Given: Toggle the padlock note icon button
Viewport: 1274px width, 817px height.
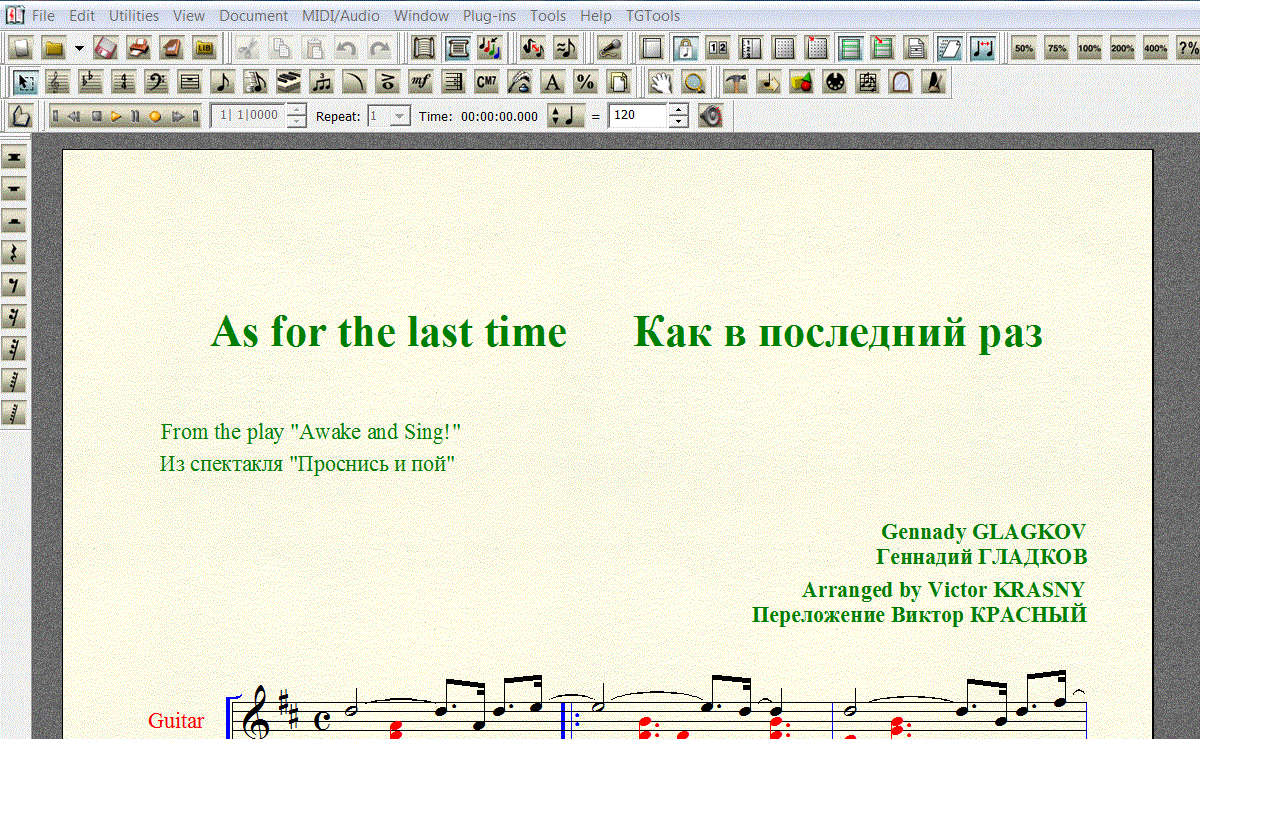Looking at the screenshot, I should pos(685,48).
